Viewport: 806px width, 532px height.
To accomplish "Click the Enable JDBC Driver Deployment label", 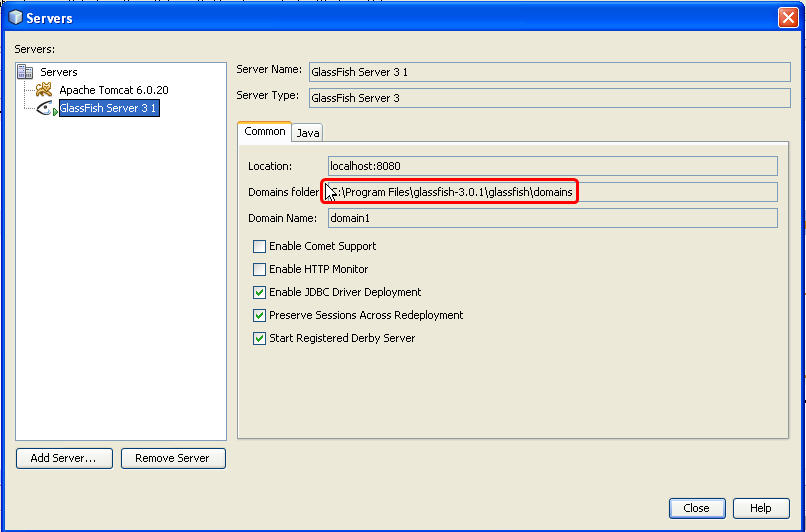I will (345, 292).
